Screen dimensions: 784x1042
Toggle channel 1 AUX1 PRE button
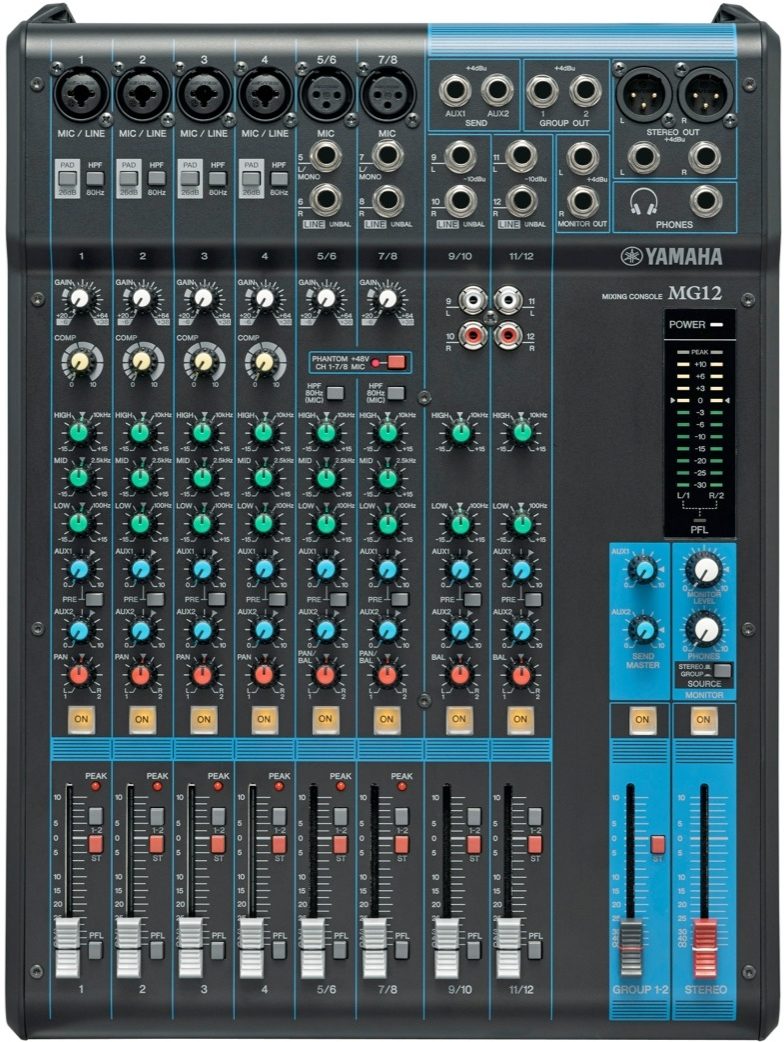[94, 599]
